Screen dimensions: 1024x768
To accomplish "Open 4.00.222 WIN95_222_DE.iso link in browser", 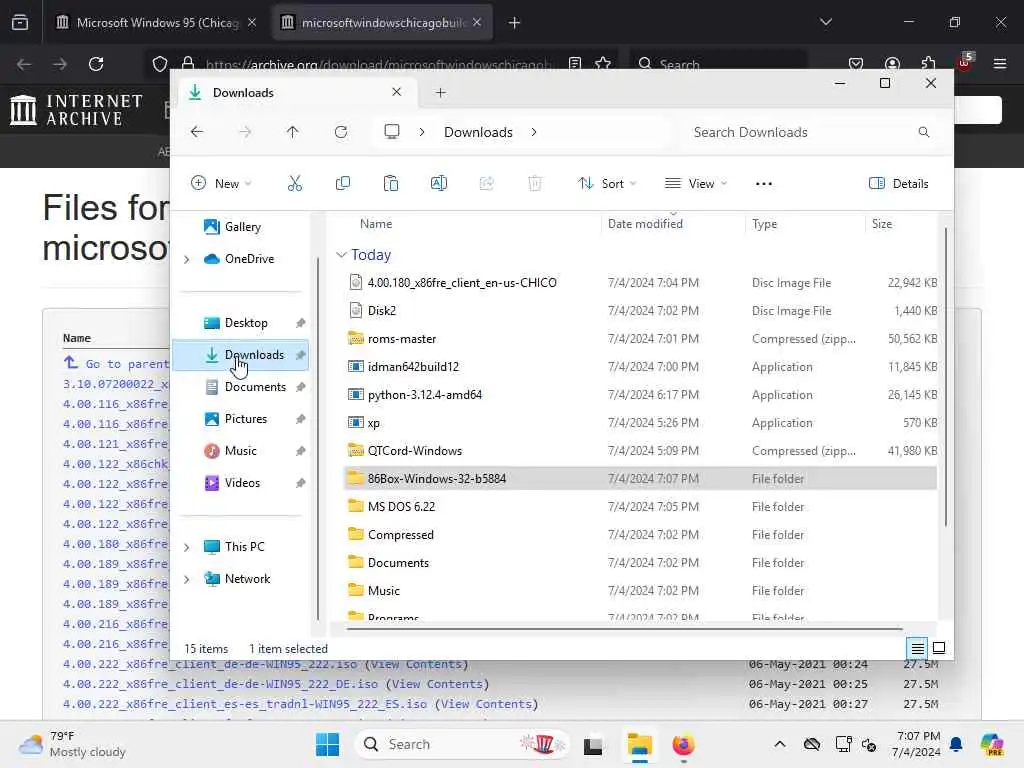I will coord(220,684).
